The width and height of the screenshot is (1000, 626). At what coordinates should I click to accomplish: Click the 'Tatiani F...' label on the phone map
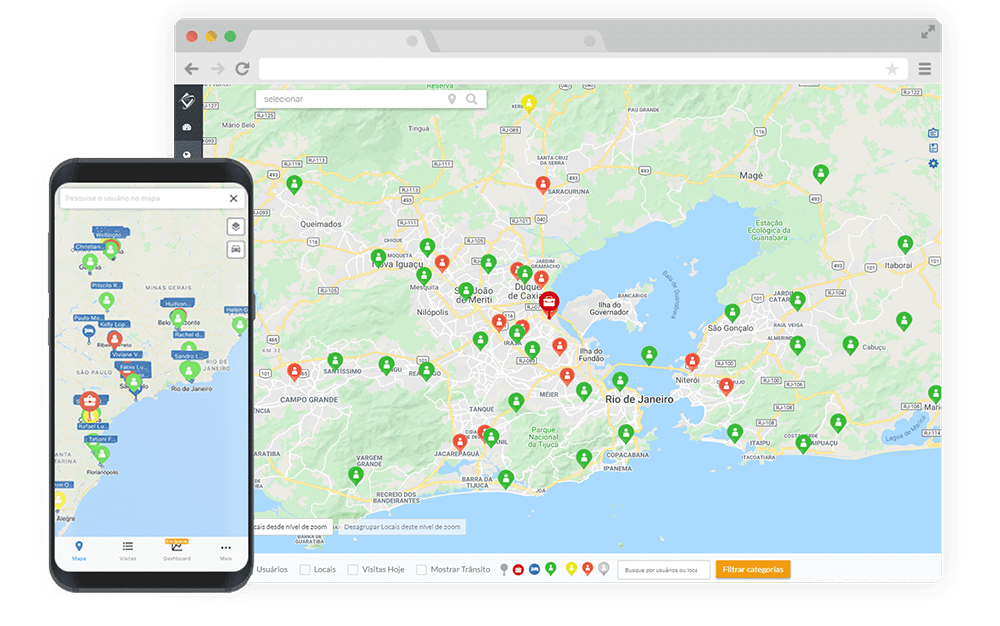pos(101,439)
